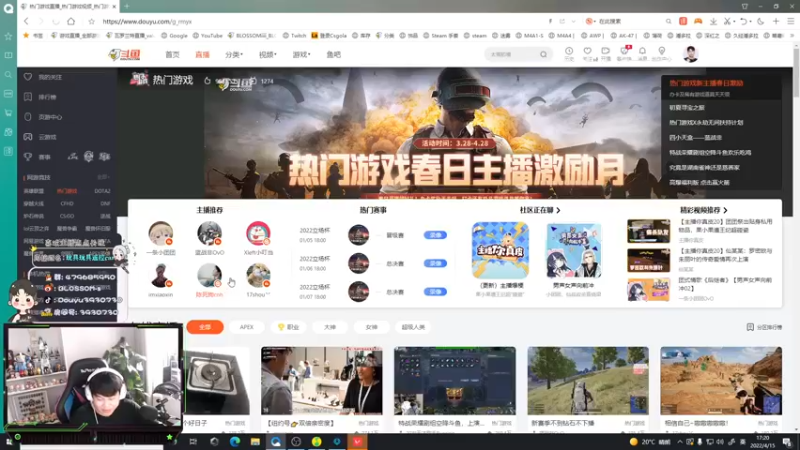This screenshot has width=800, height=450.
Task: Click the browser sidebar shopping cart icon
Action: [x=8, y=113]
